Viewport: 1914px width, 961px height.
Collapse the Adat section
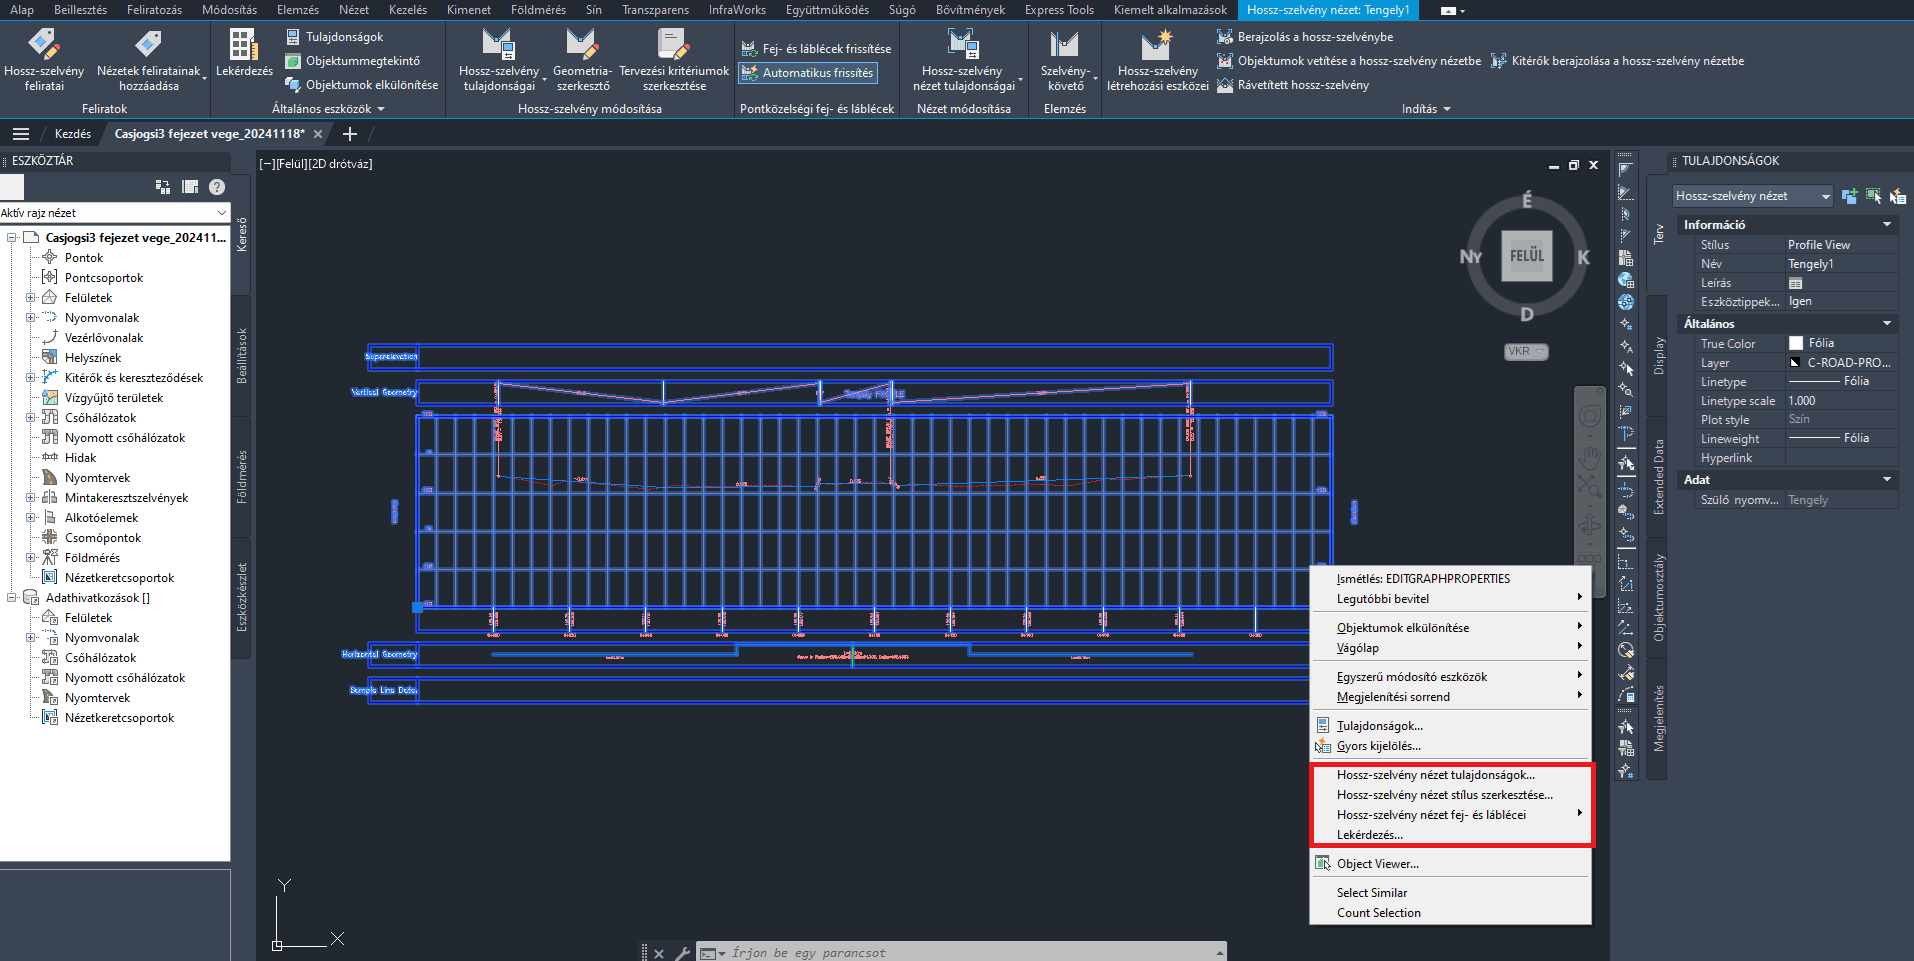1887,480
